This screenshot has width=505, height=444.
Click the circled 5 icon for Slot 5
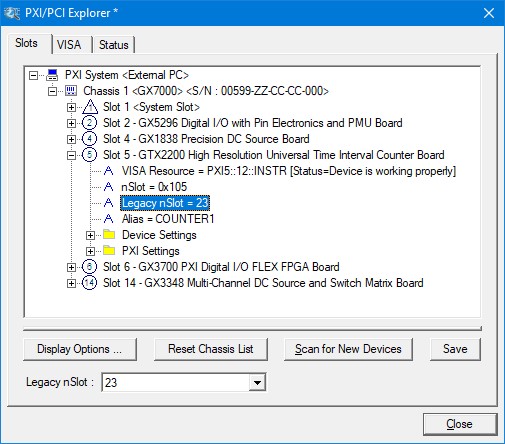pyautogui.click(x=89, y=155)
